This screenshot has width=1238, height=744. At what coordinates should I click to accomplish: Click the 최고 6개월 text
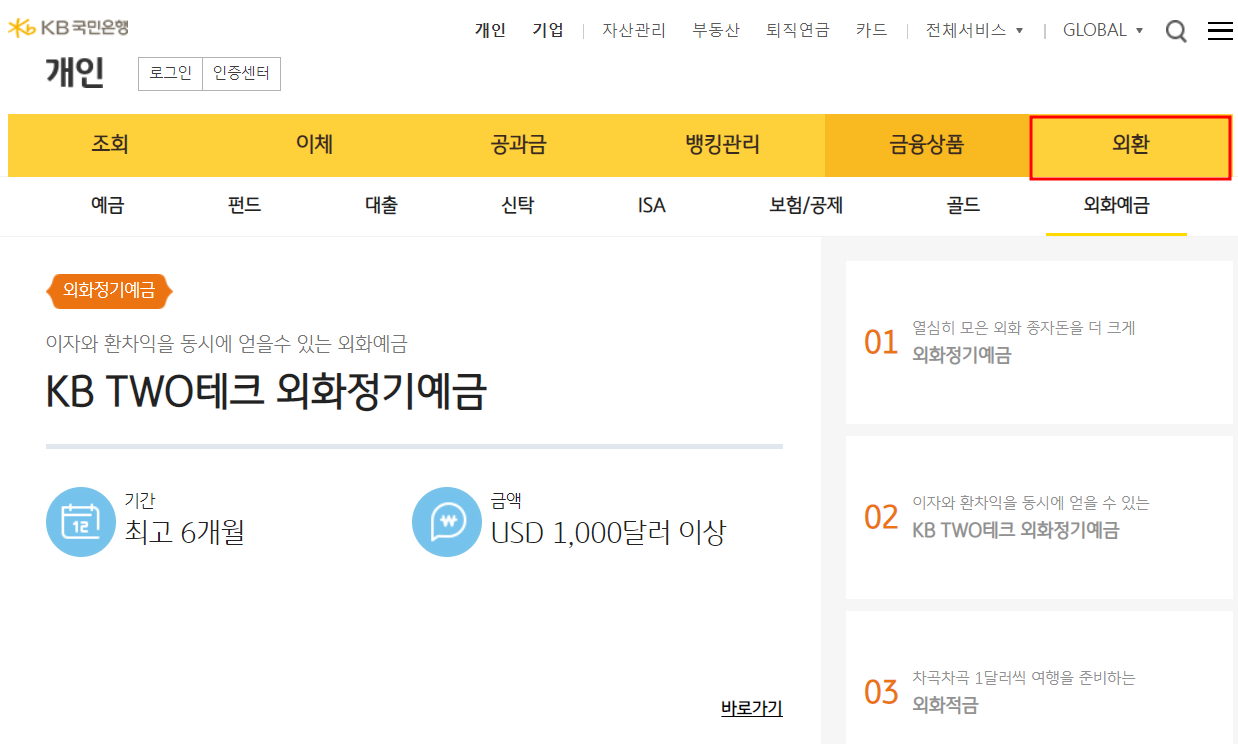[185, 532]
